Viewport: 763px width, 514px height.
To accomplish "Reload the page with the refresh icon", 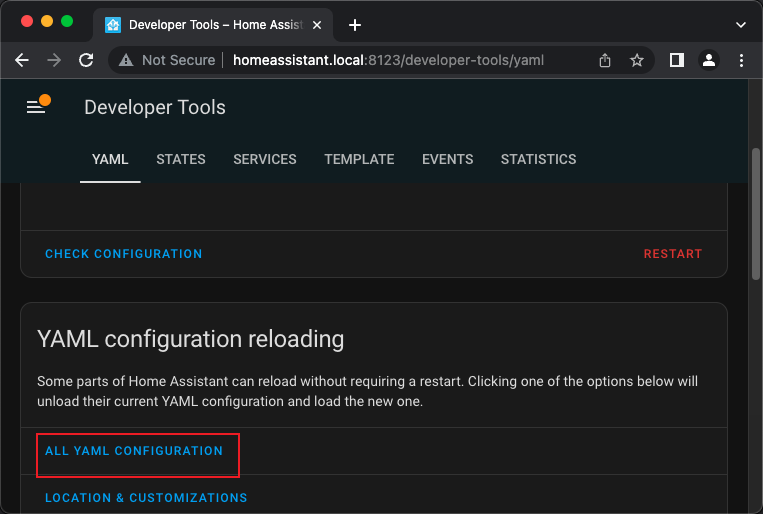I will coord(86,60).
